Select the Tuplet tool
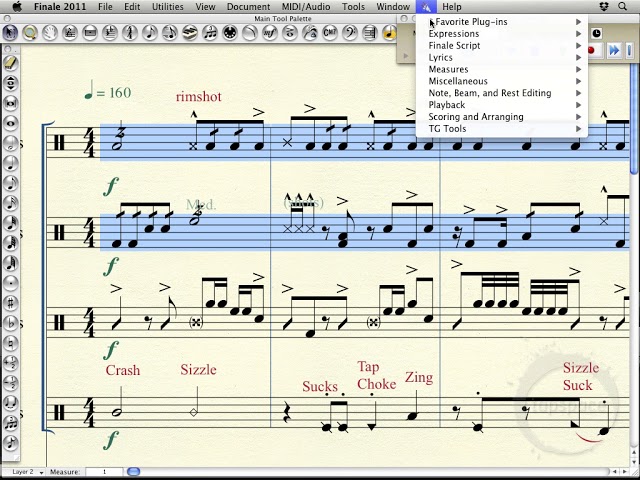640x480 pixels. tap(210, 33)
